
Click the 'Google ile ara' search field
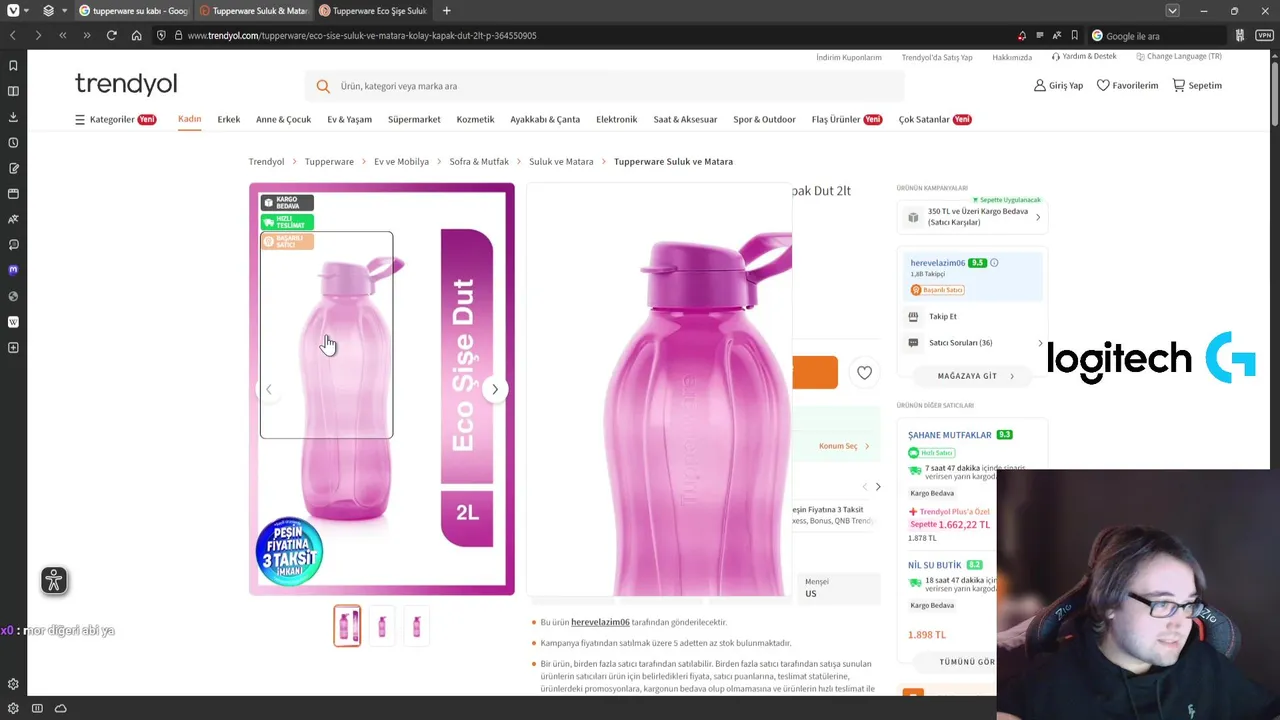(x=1156, y=35)
